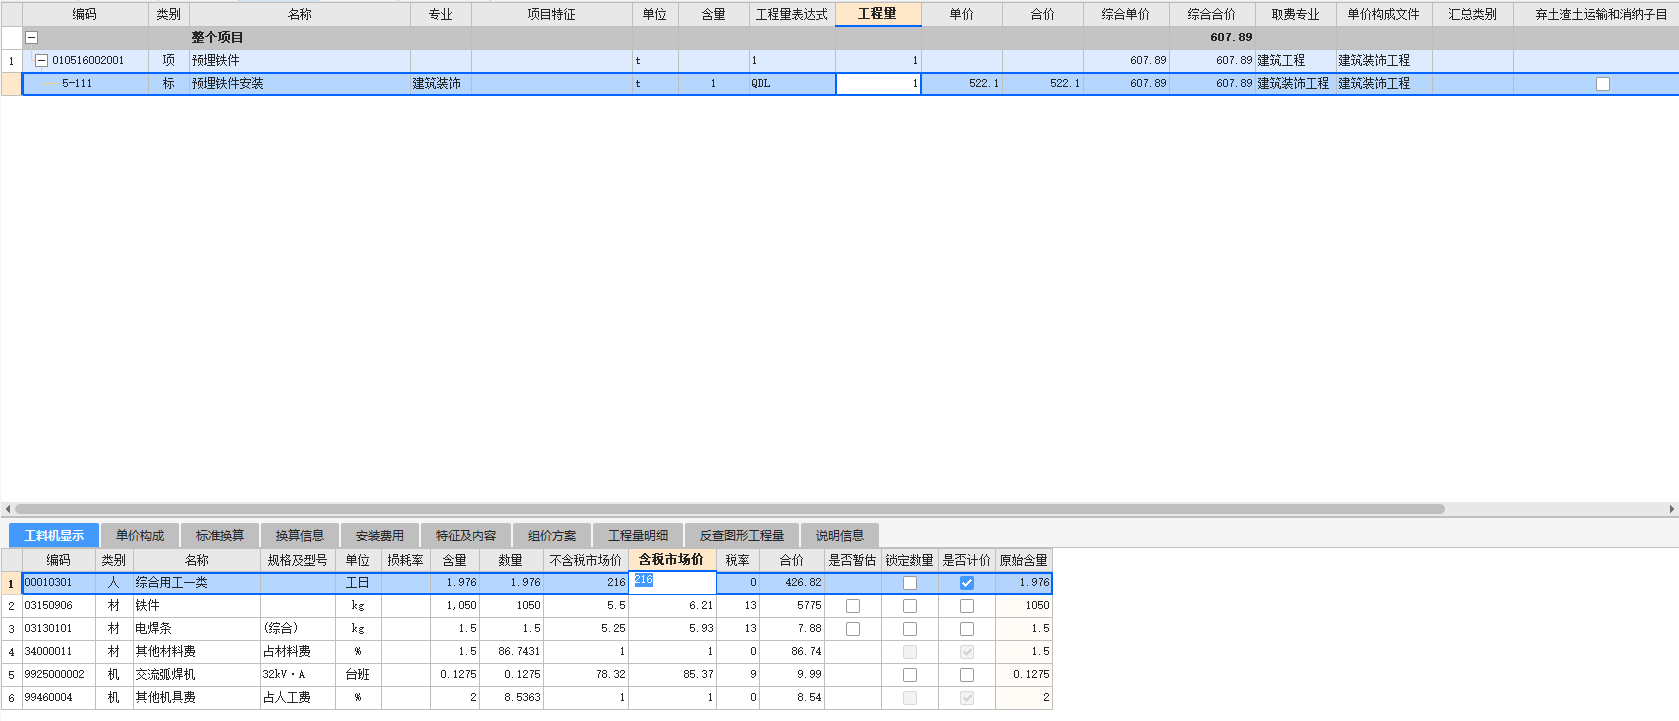Viewport: 1679px width, 721px height.
Task: Click the 工程量 column header
Action: pos(877,14)
